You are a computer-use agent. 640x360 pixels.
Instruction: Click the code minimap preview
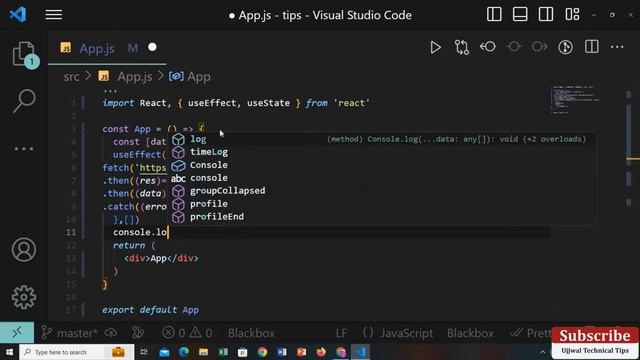click(x=575, y=99)
